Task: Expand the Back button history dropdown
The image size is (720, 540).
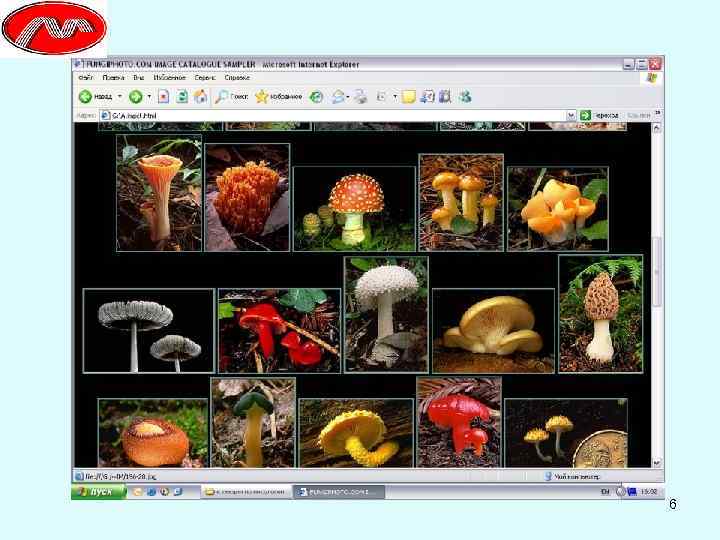Action: click(119, 97)
